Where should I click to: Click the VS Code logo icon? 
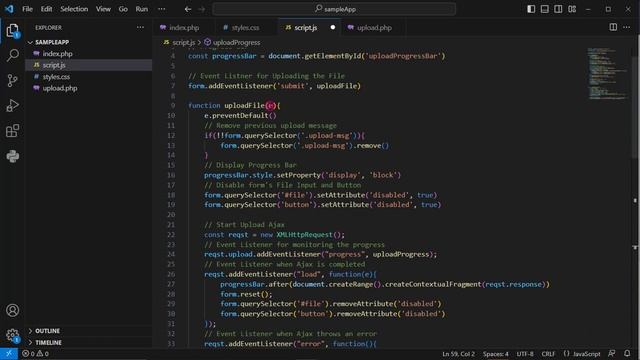tap(9, 9)
